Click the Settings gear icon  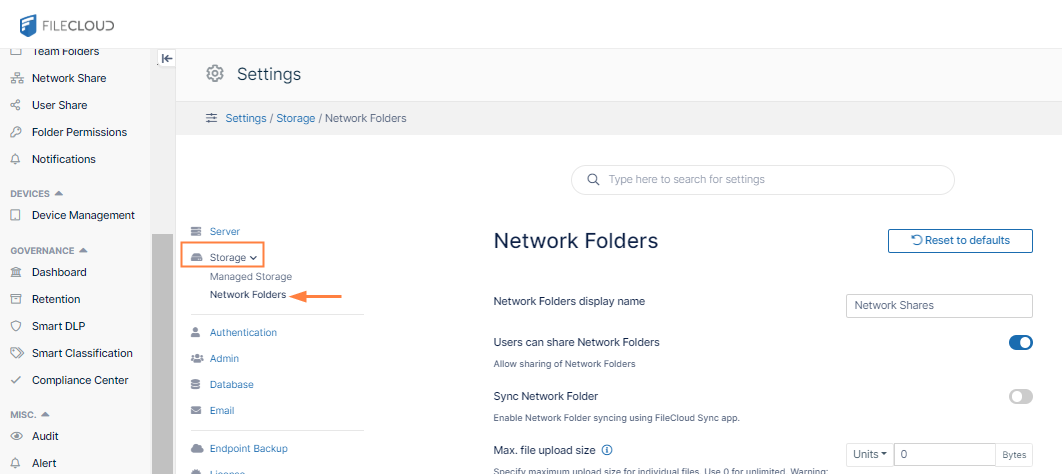[214, 74]
